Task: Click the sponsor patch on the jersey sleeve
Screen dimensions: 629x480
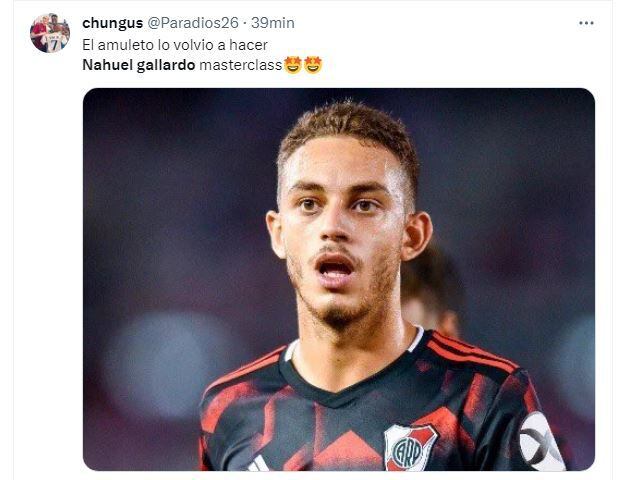Action: [542, 442]
